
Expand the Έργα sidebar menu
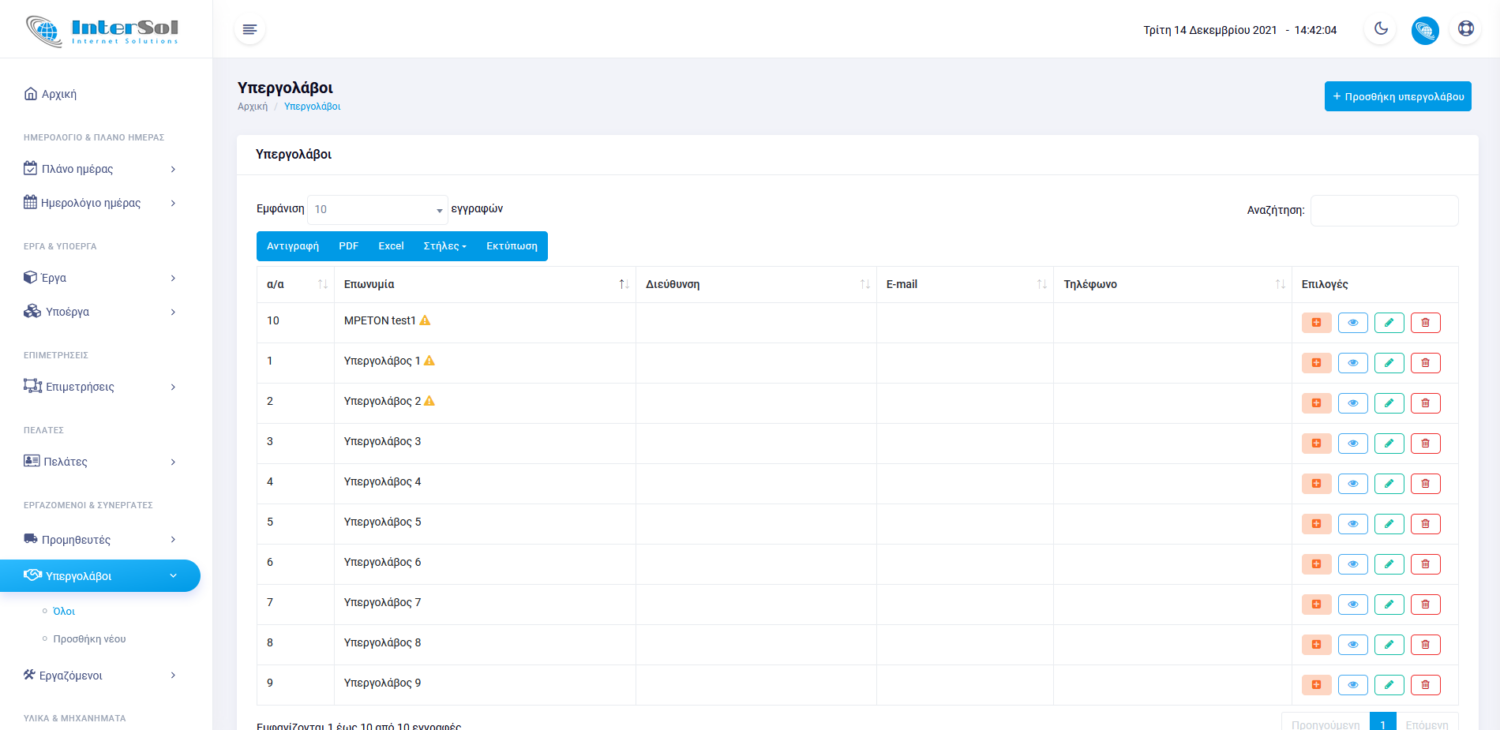[100, 277]
